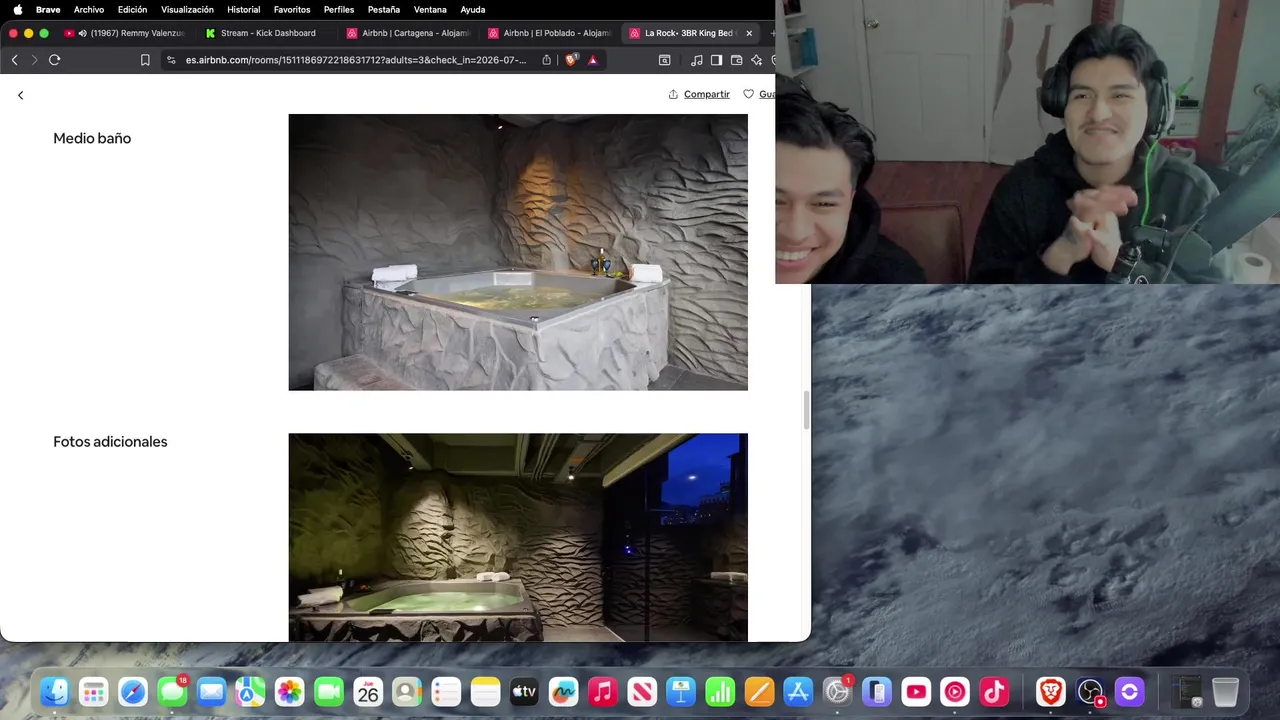Open Pages from the Dock

(759, 692)
